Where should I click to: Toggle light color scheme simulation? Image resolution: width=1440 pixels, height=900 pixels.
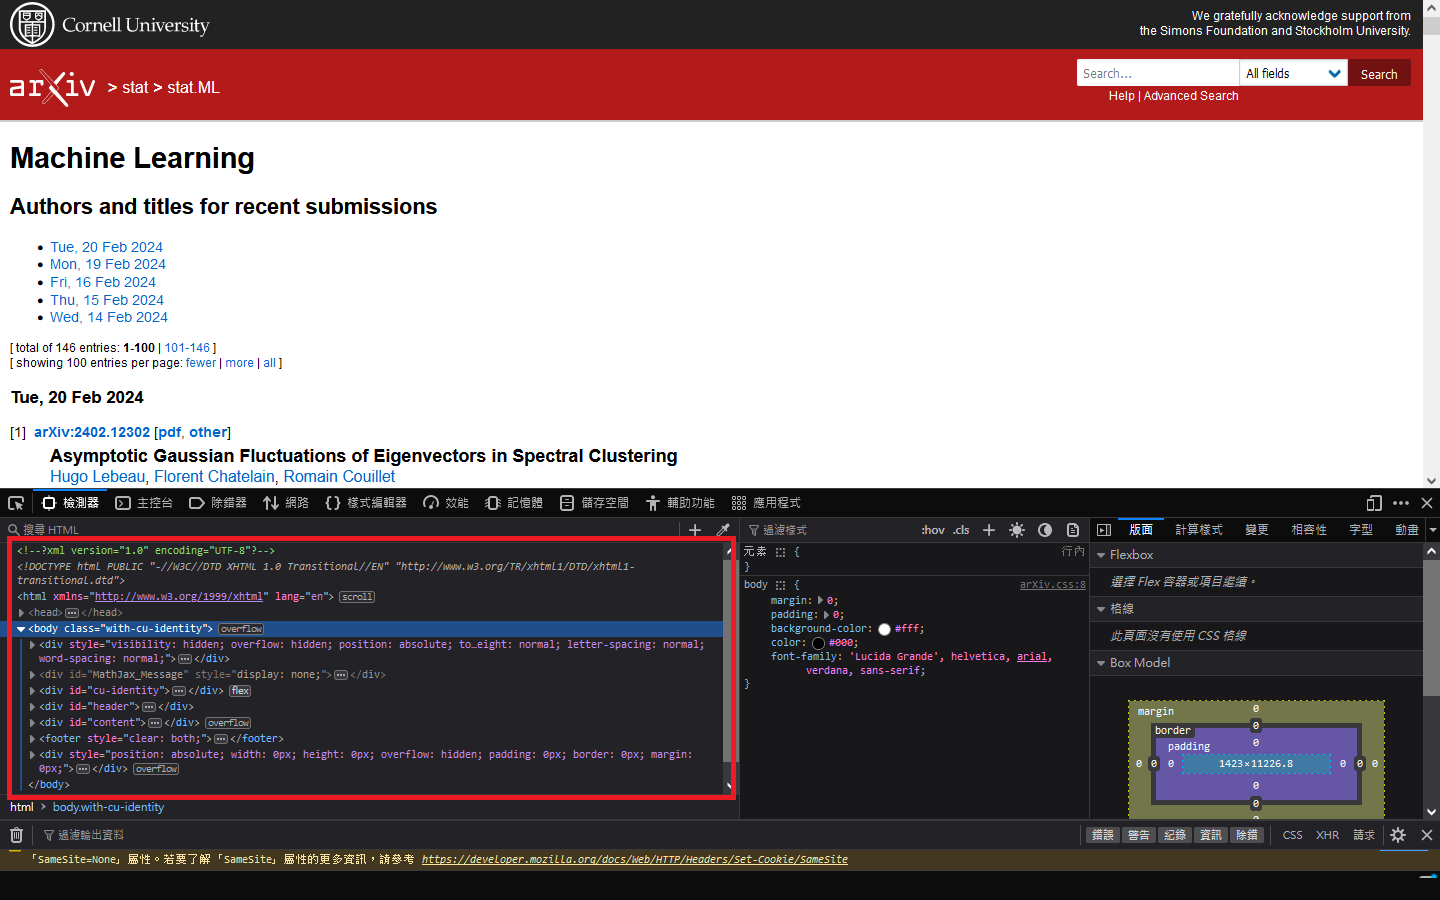(x=1017, y=530)
